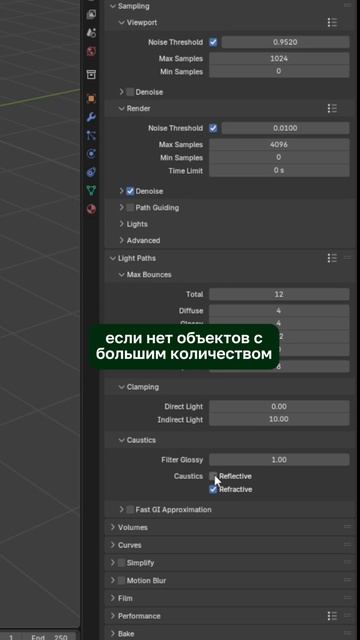Expand the Film panel

[113, 598]
